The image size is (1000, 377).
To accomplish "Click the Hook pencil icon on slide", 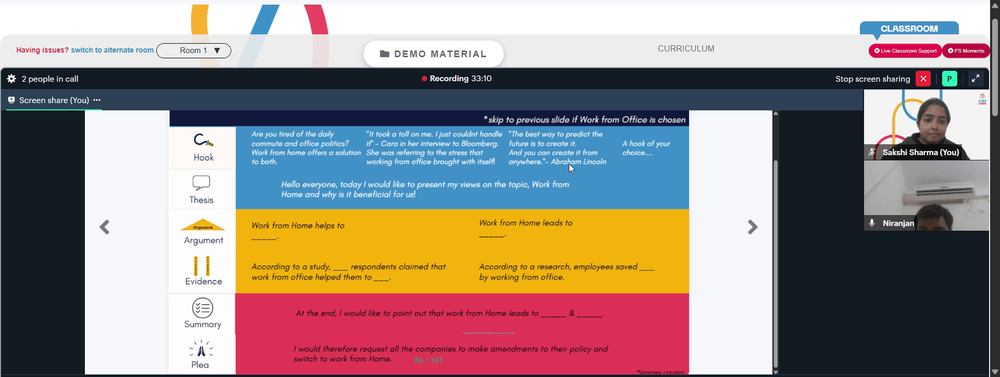I will (203, 140).
